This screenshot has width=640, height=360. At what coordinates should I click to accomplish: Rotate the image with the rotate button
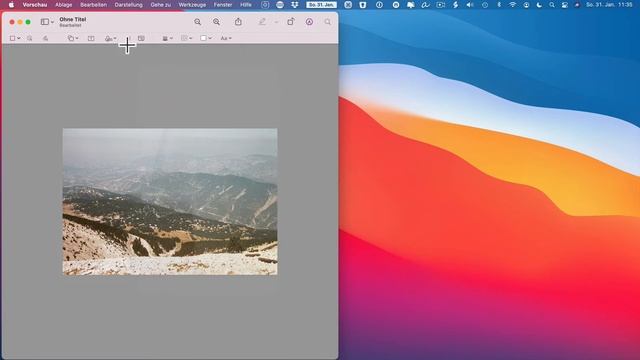[x=291, y=22]
